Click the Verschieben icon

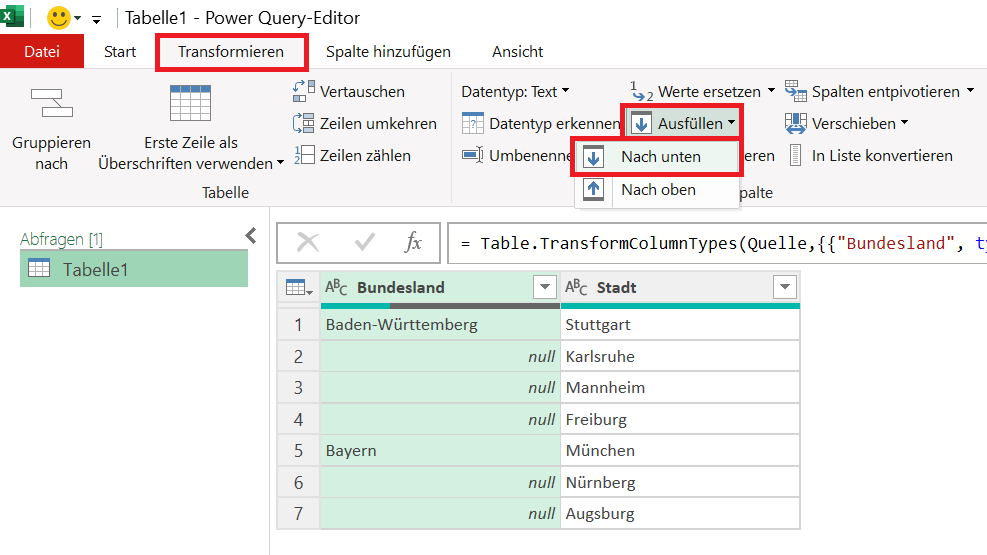pyautogui.click(x=796, y=123)
